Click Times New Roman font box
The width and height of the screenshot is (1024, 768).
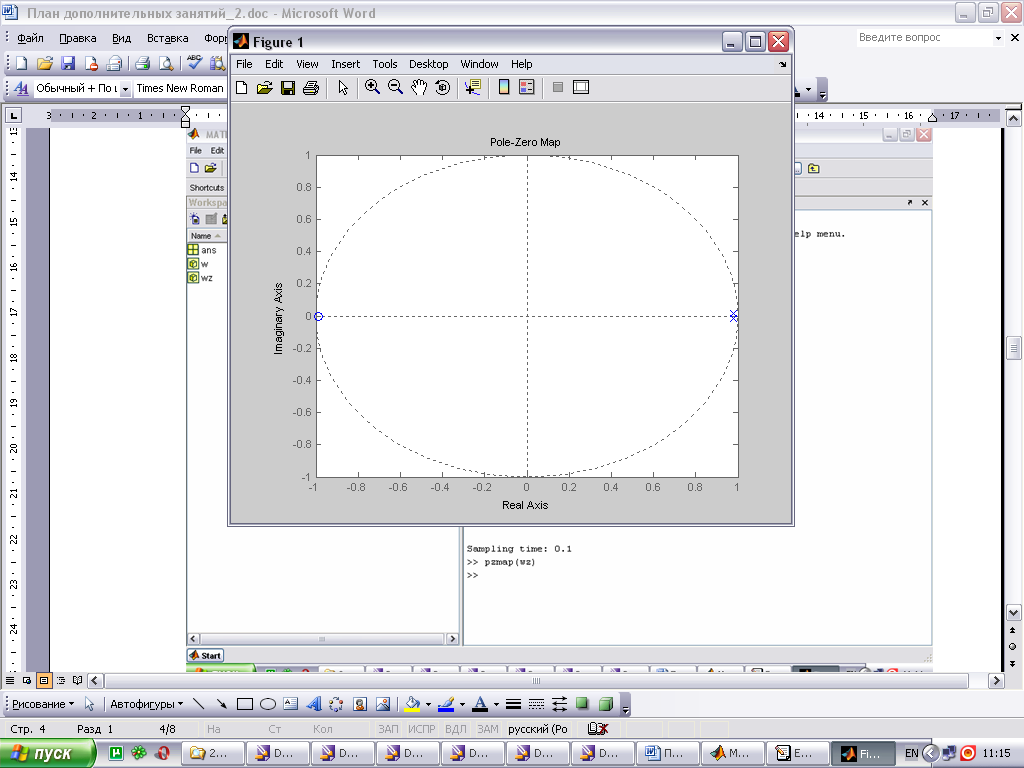[180, 88]
